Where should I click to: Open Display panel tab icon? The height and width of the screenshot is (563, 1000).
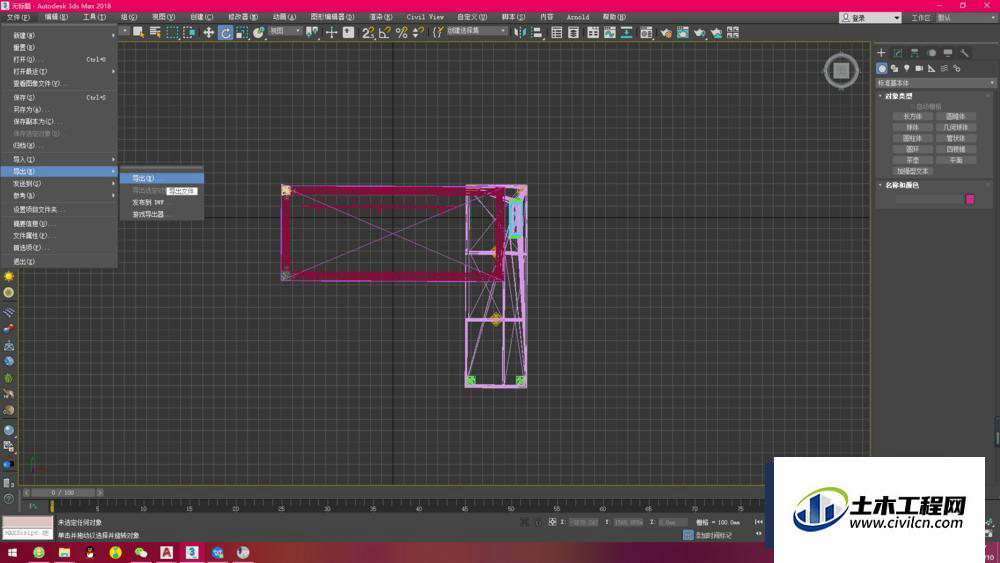coord(948,53)
